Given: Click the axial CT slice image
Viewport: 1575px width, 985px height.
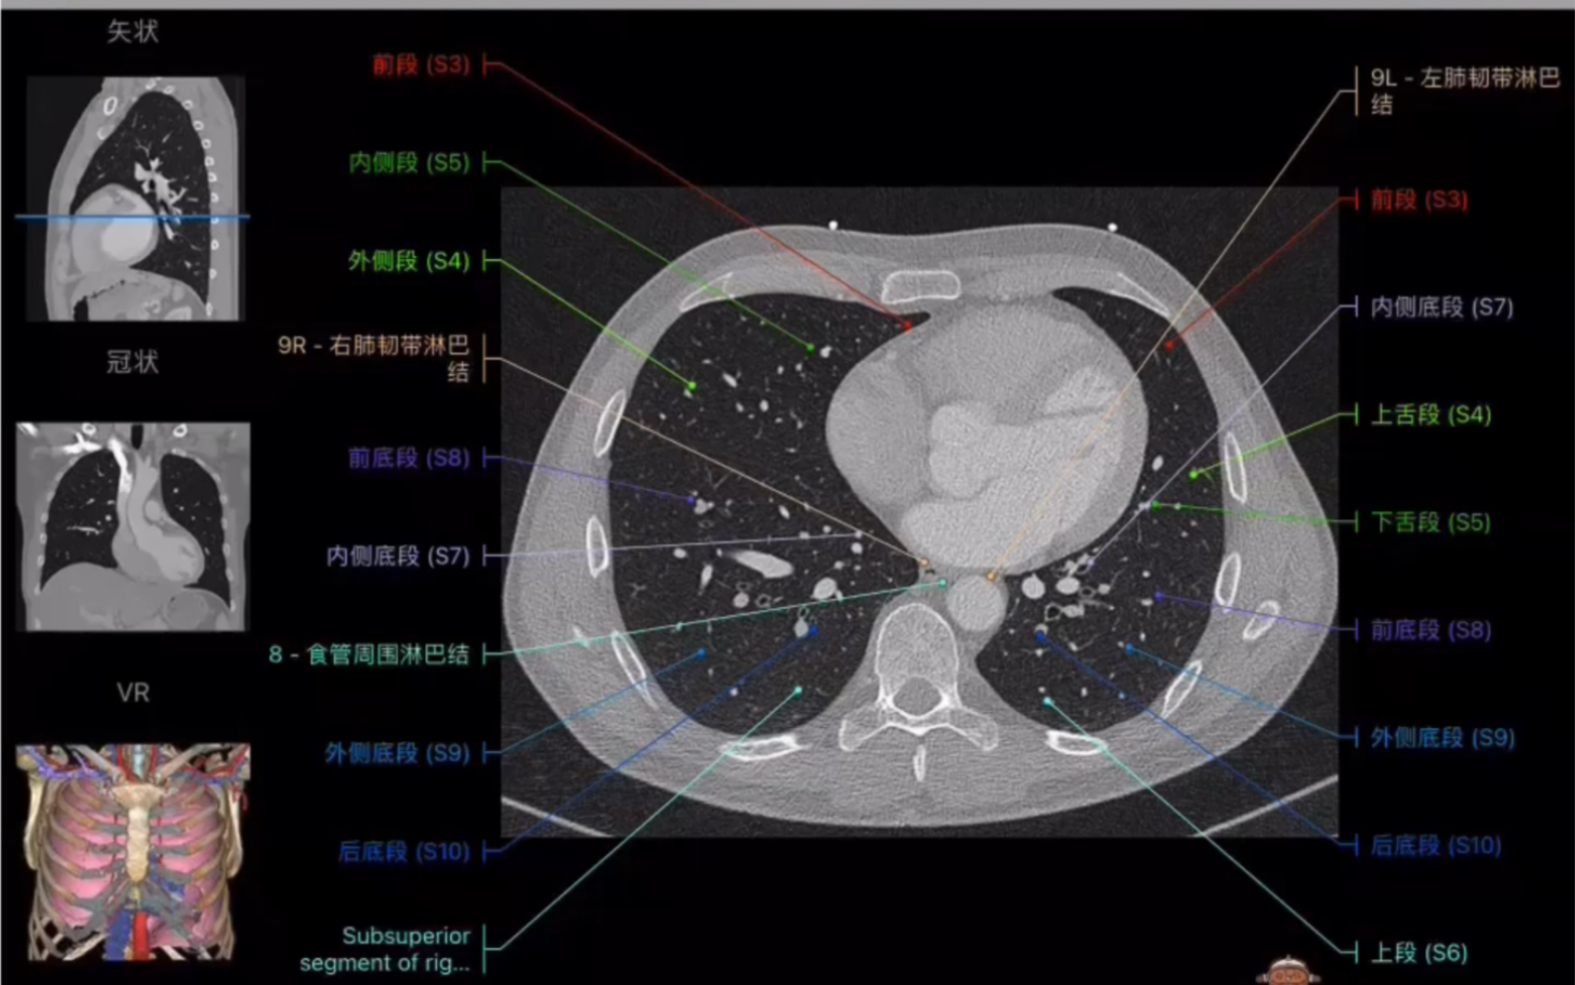Looking at the screenshot, I should click(x=919, y=511).
